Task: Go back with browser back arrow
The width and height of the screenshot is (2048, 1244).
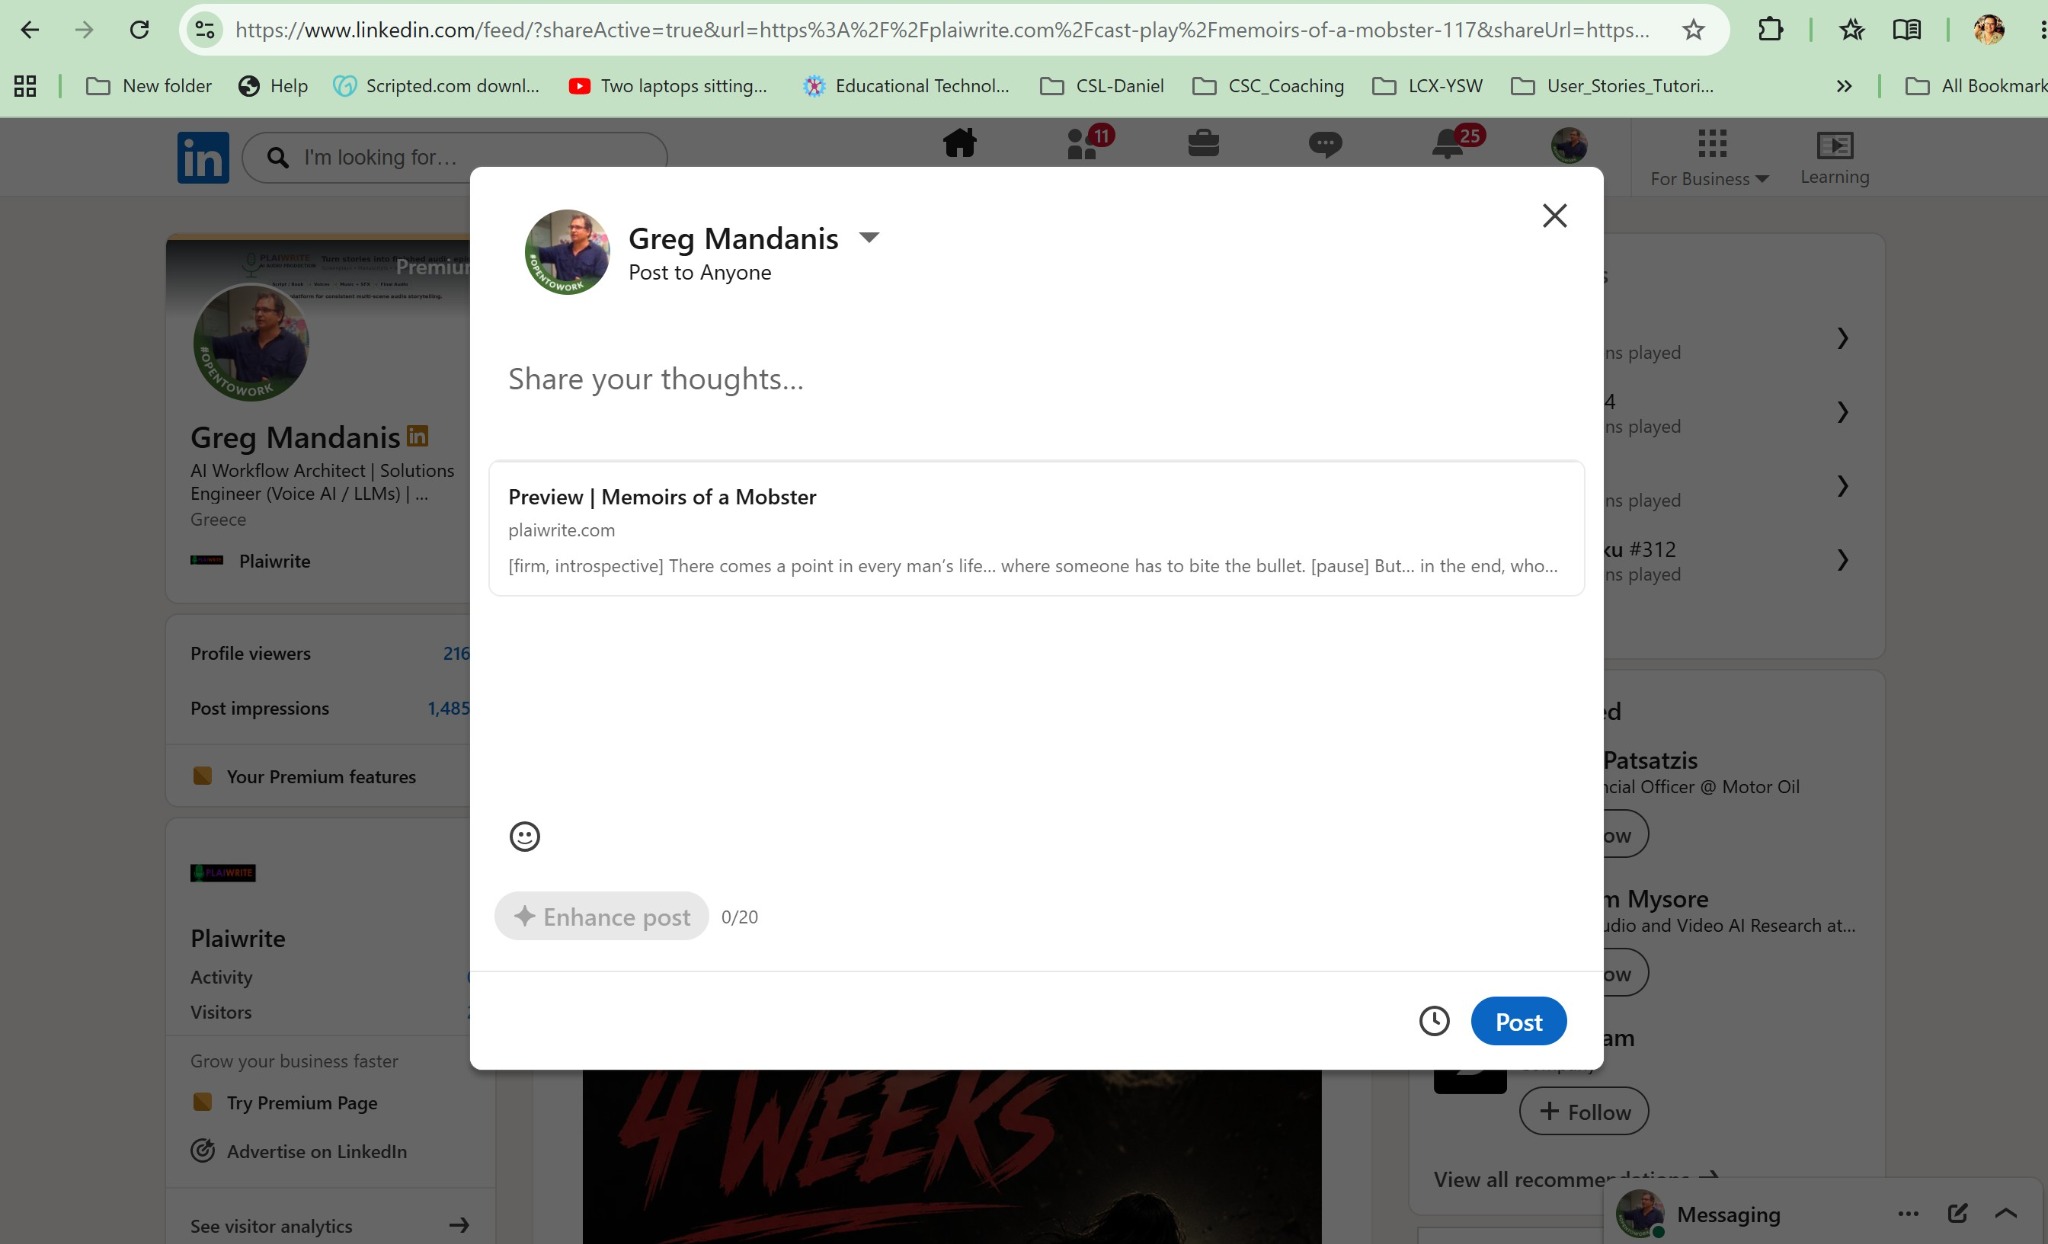Action: [x=30, y=30]
